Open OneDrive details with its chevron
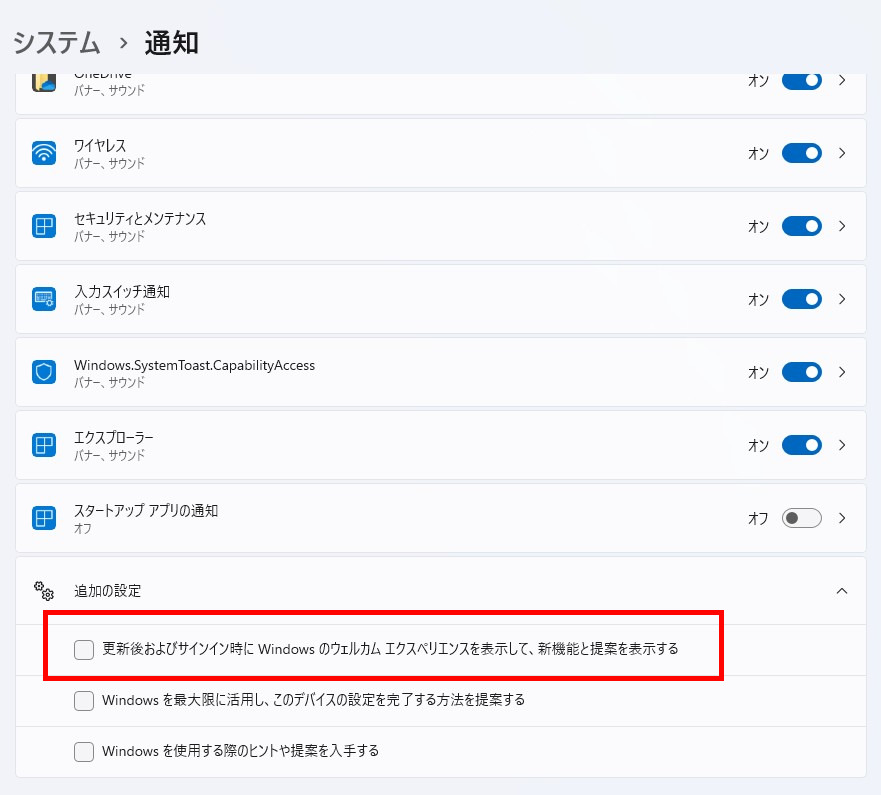The image size is (881, 795). (x=842, y=80)
